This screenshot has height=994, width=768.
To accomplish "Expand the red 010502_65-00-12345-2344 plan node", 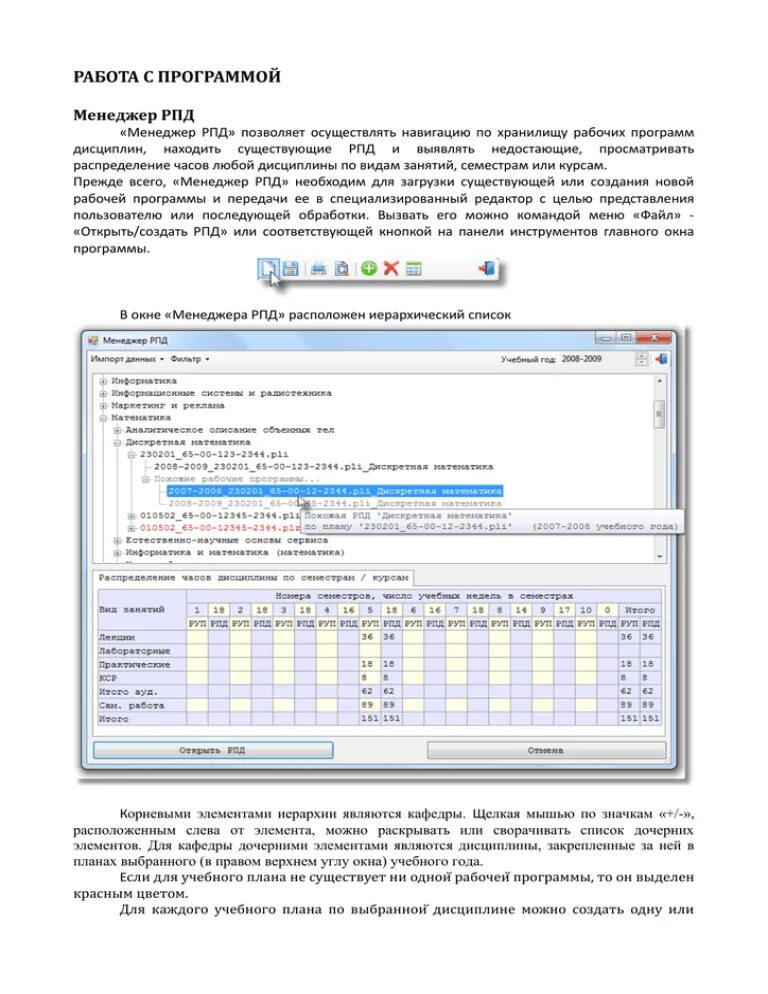I will pyautogui.click(x=131, y=528).
